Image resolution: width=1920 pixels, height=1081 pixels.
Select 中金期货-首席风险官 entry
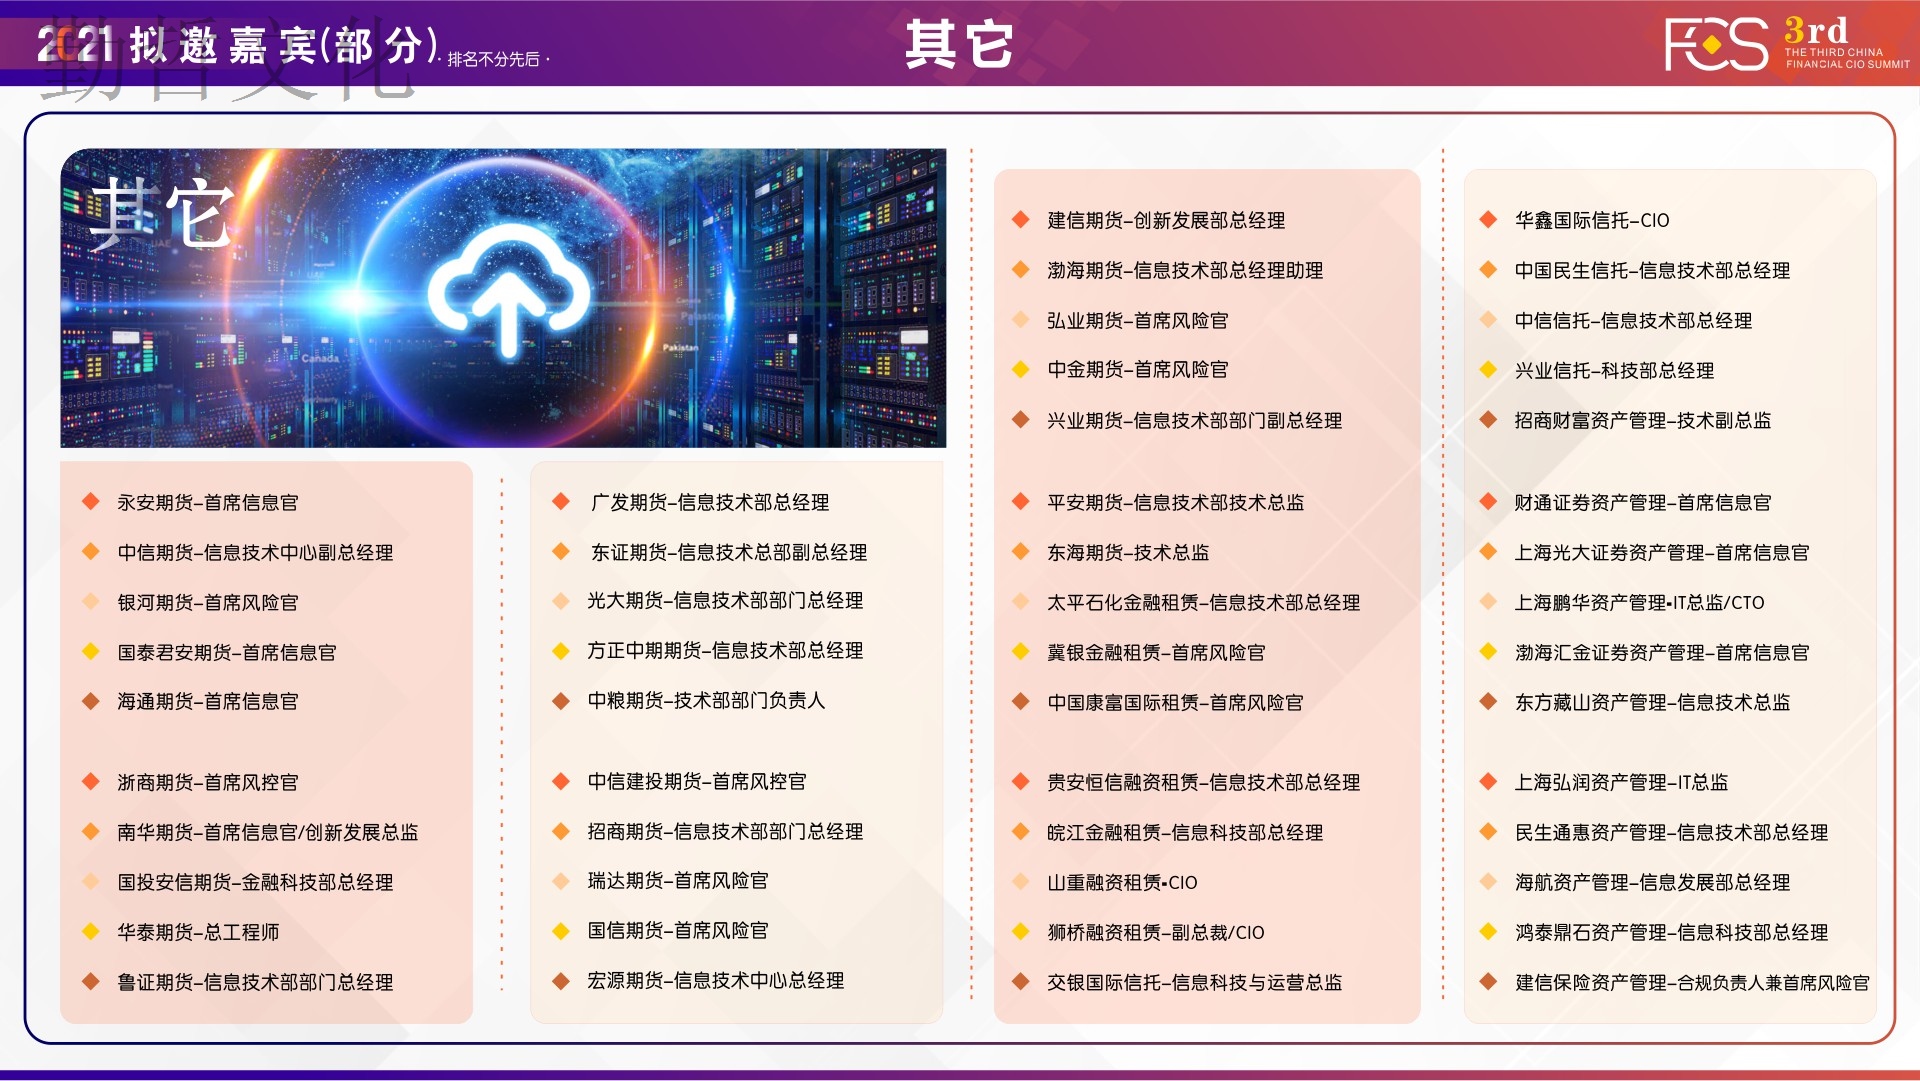click(x=1138, y=369)
